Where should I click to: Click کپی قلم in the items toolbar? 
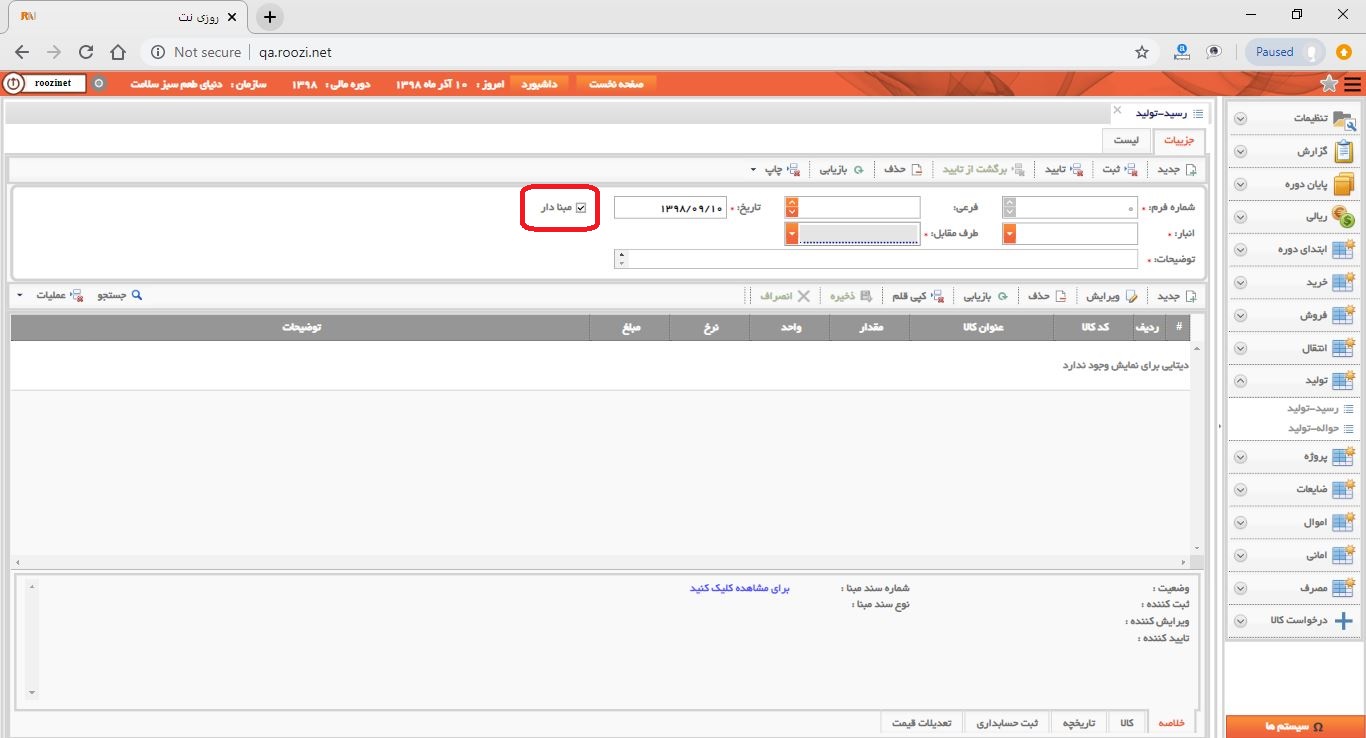918,296
